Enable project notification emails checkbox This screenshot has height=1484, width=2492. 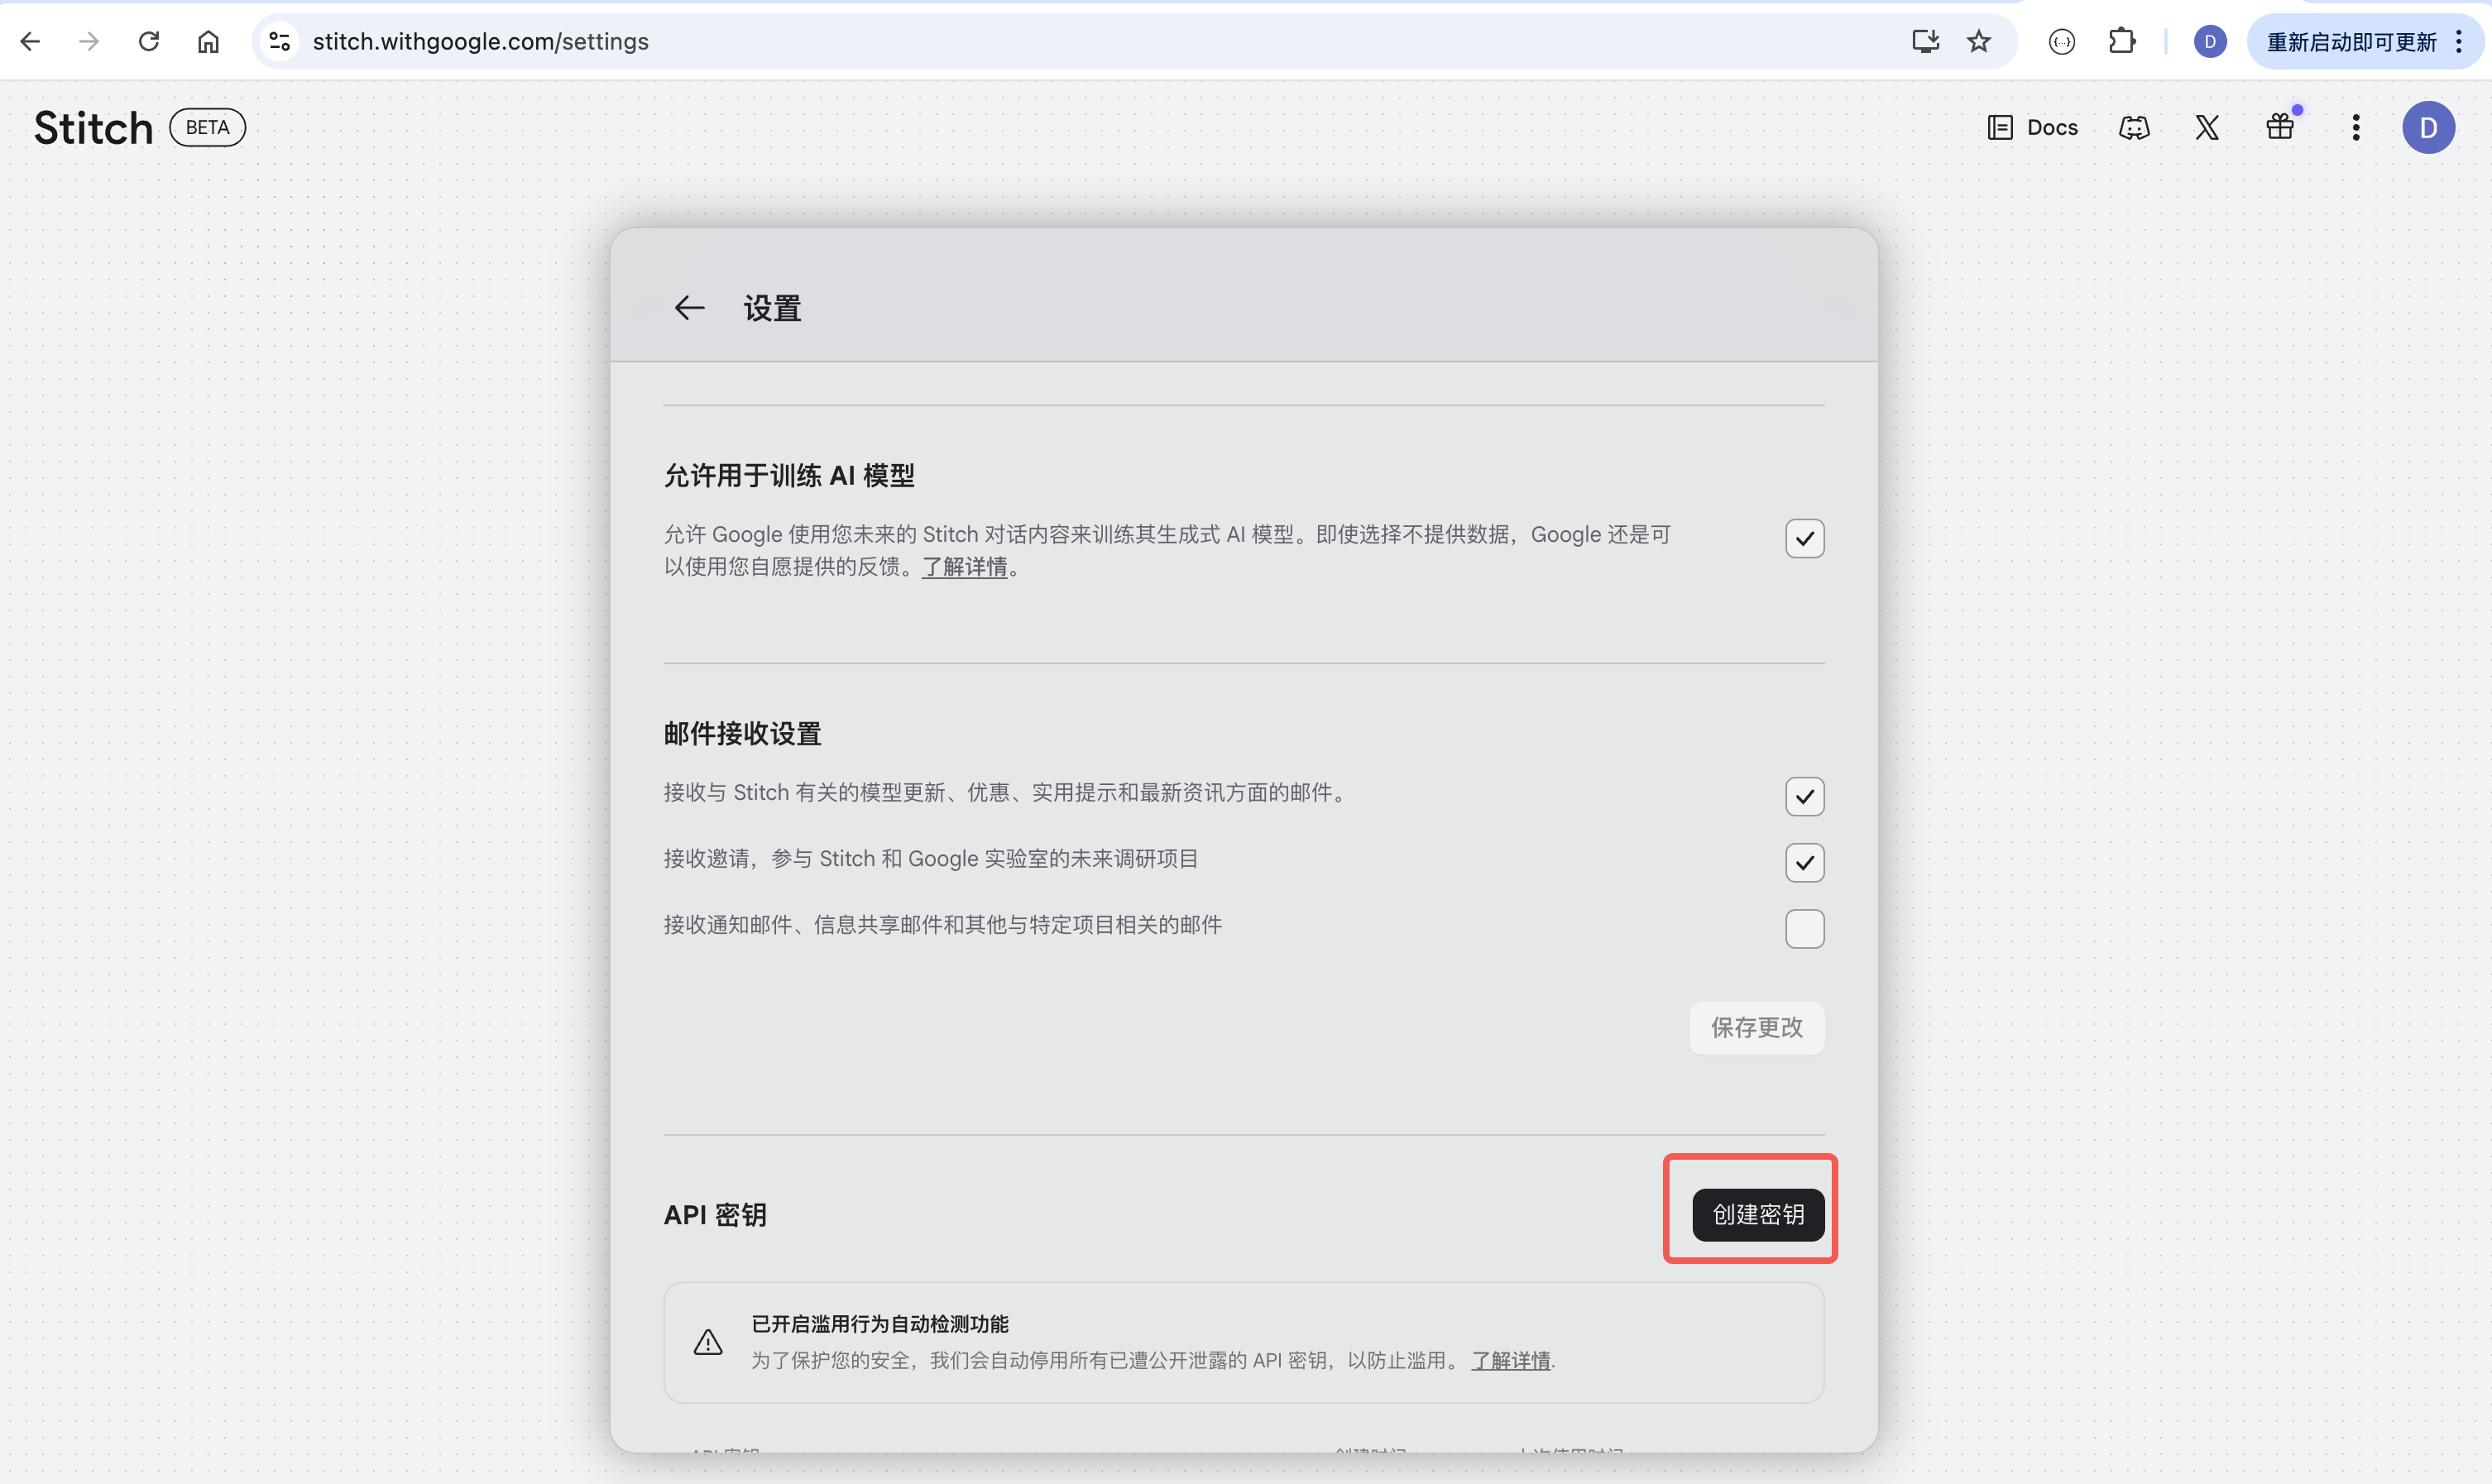click(x=1804, y=928)
